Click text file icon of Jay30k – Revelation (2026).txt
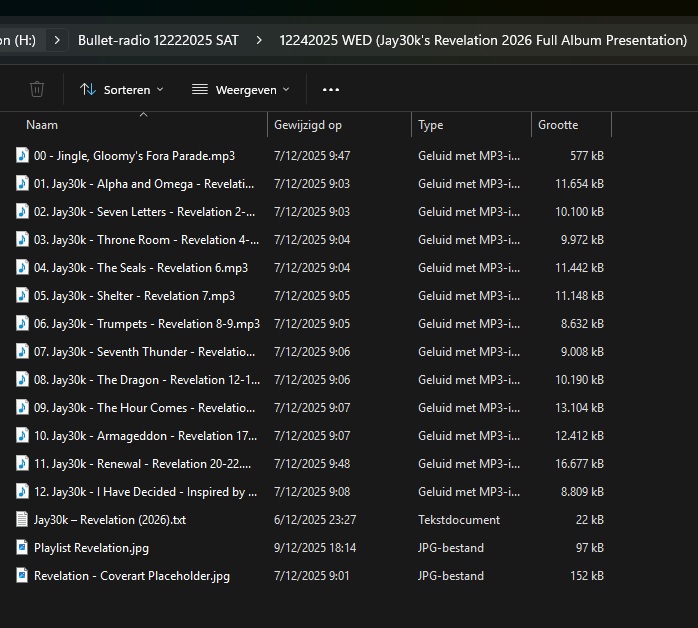Image resolution: width=698 pixels, height=628 pixels. pyautogui.click(x=22, y=519)
